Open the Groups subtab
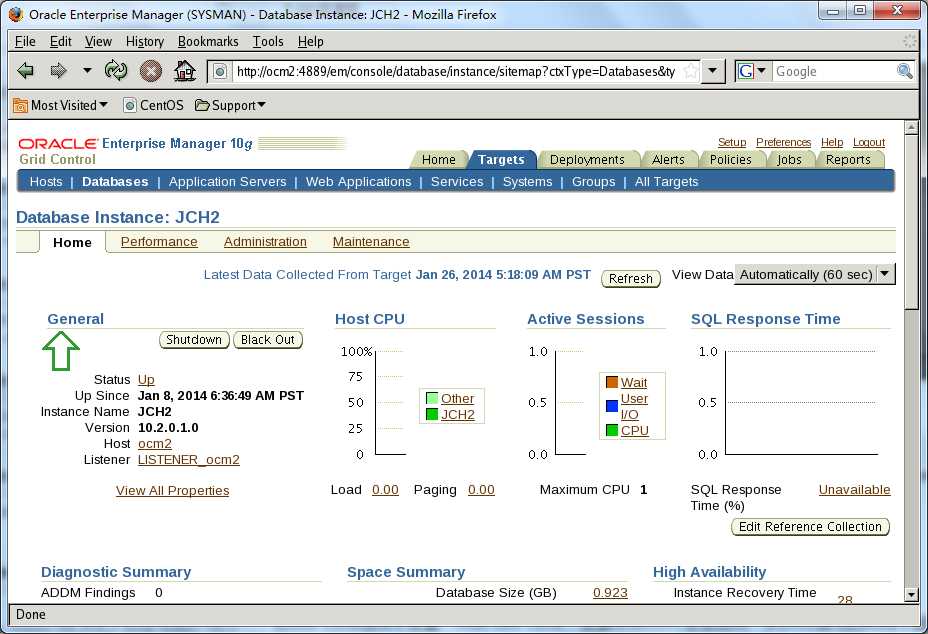928x634 pixels. pyautogui.click(x=594, y=182)
